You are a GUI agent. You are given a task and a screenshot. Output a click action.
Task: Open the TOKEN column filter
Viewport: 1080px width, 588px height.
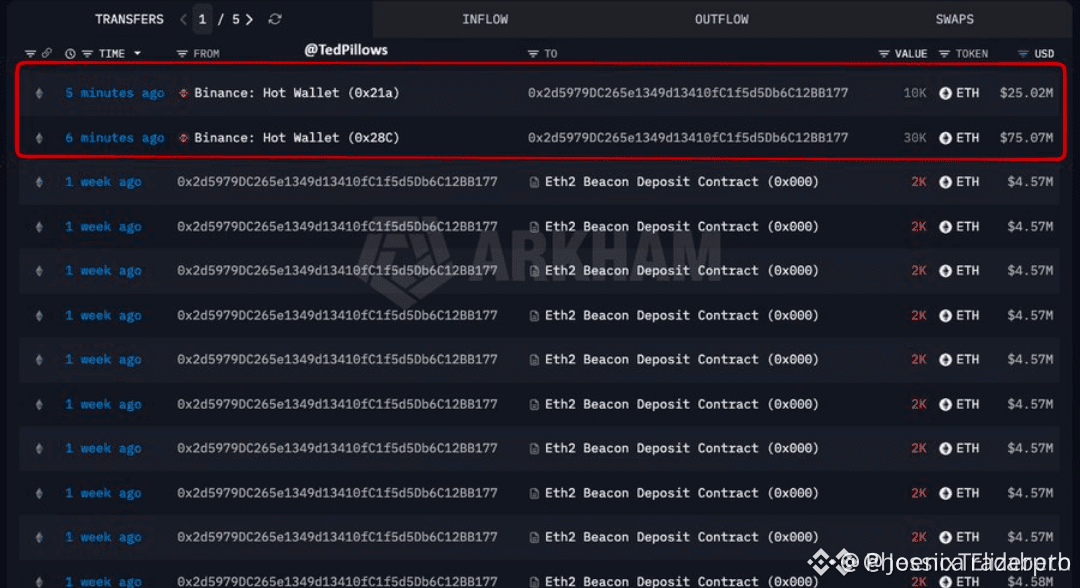944,53
